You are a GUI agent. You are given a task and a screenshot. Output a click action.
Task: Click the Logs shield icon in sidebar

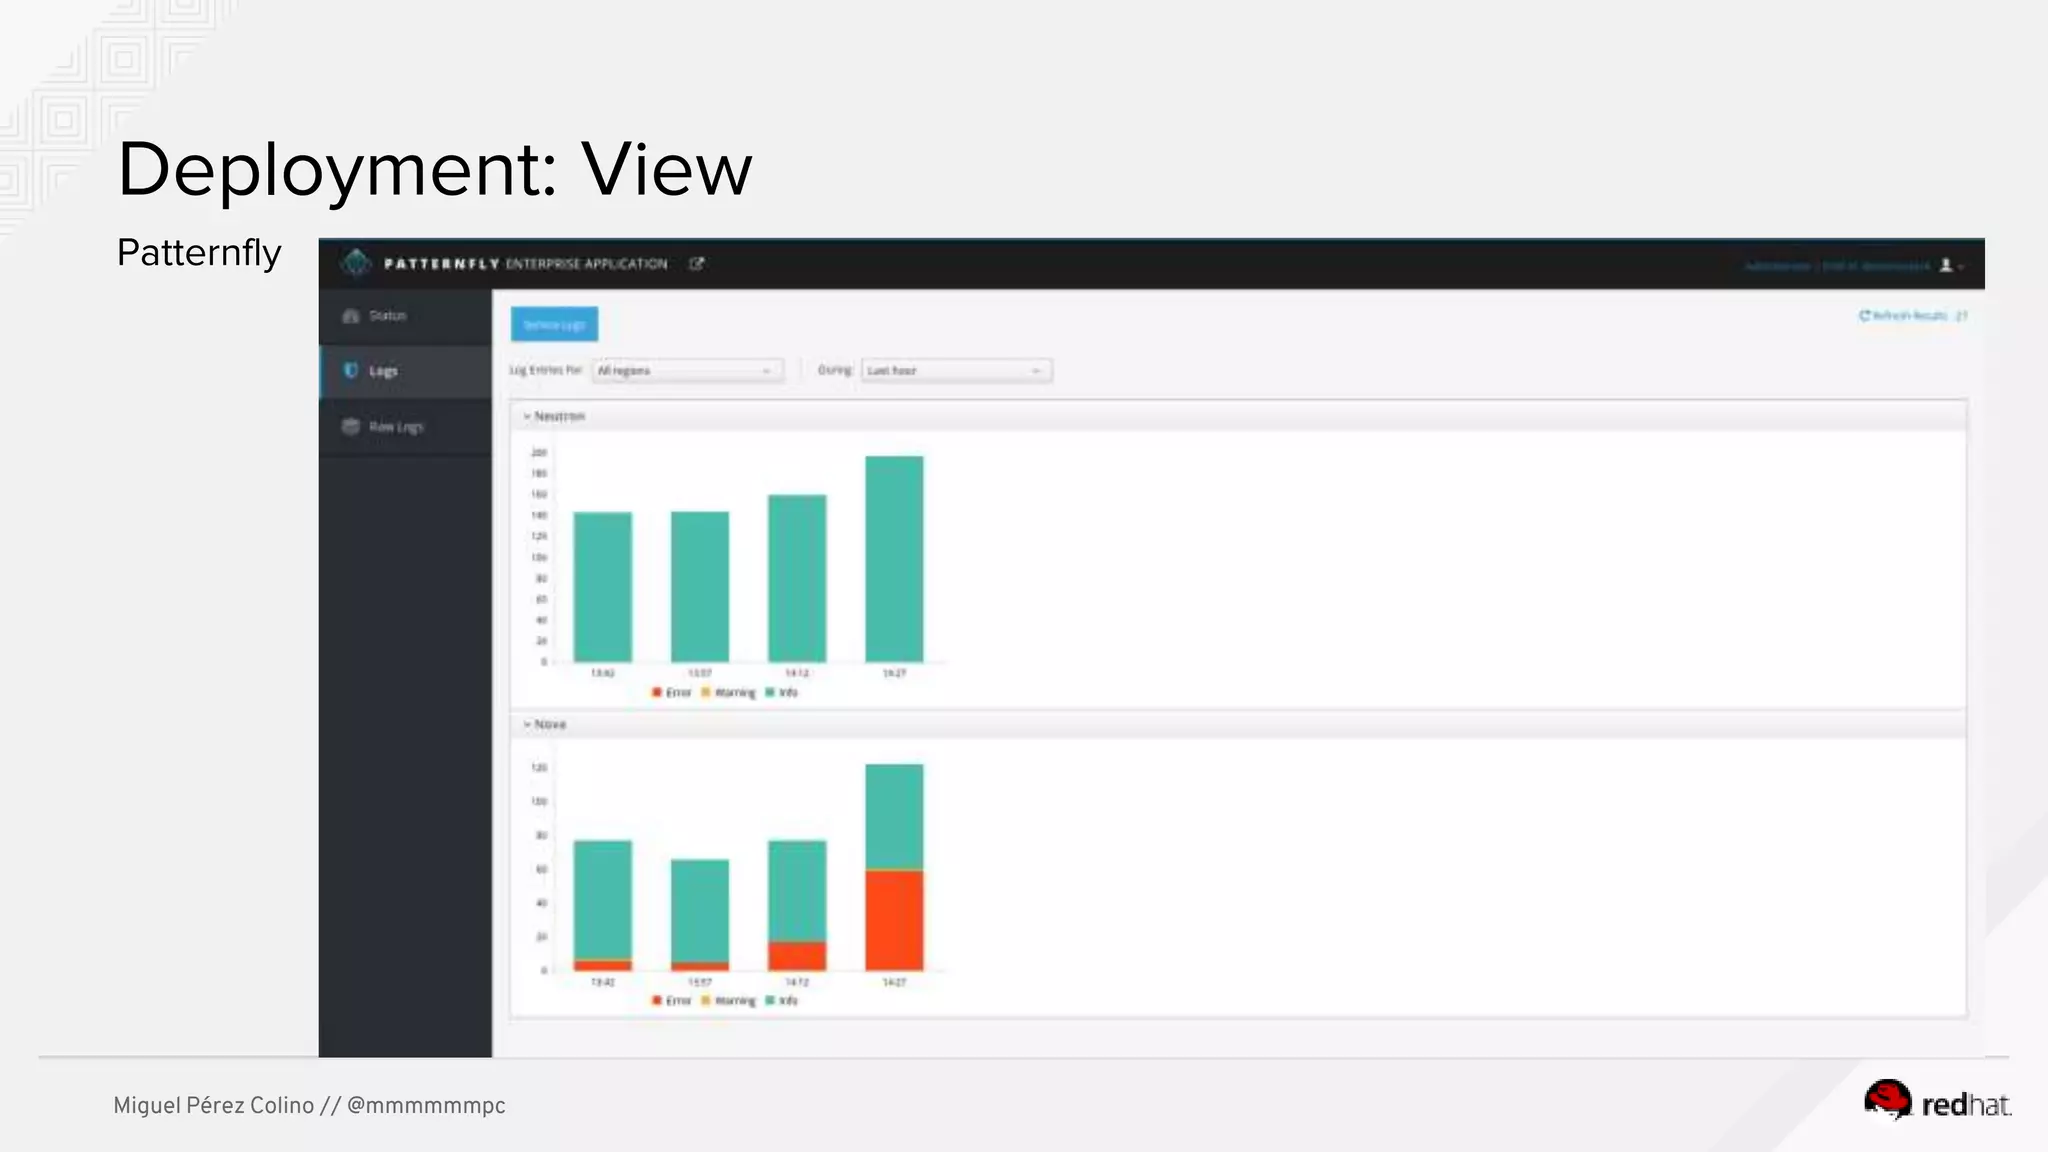(x=351, y=370)
